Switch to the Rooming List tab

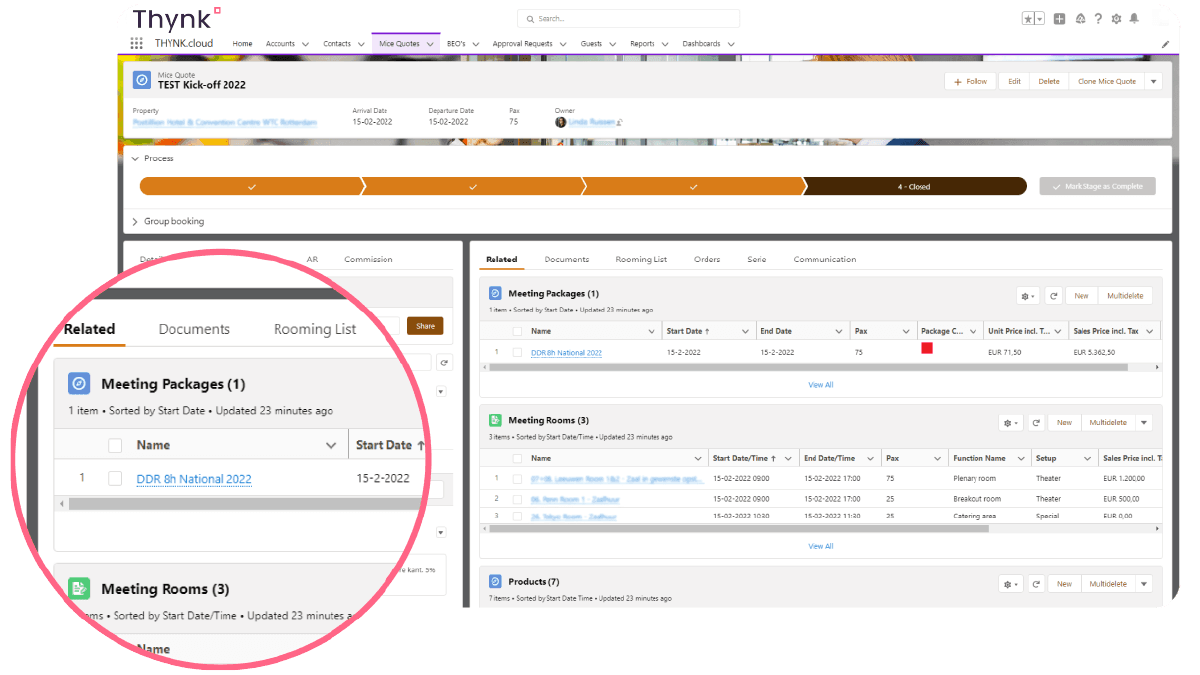point(641,259)
